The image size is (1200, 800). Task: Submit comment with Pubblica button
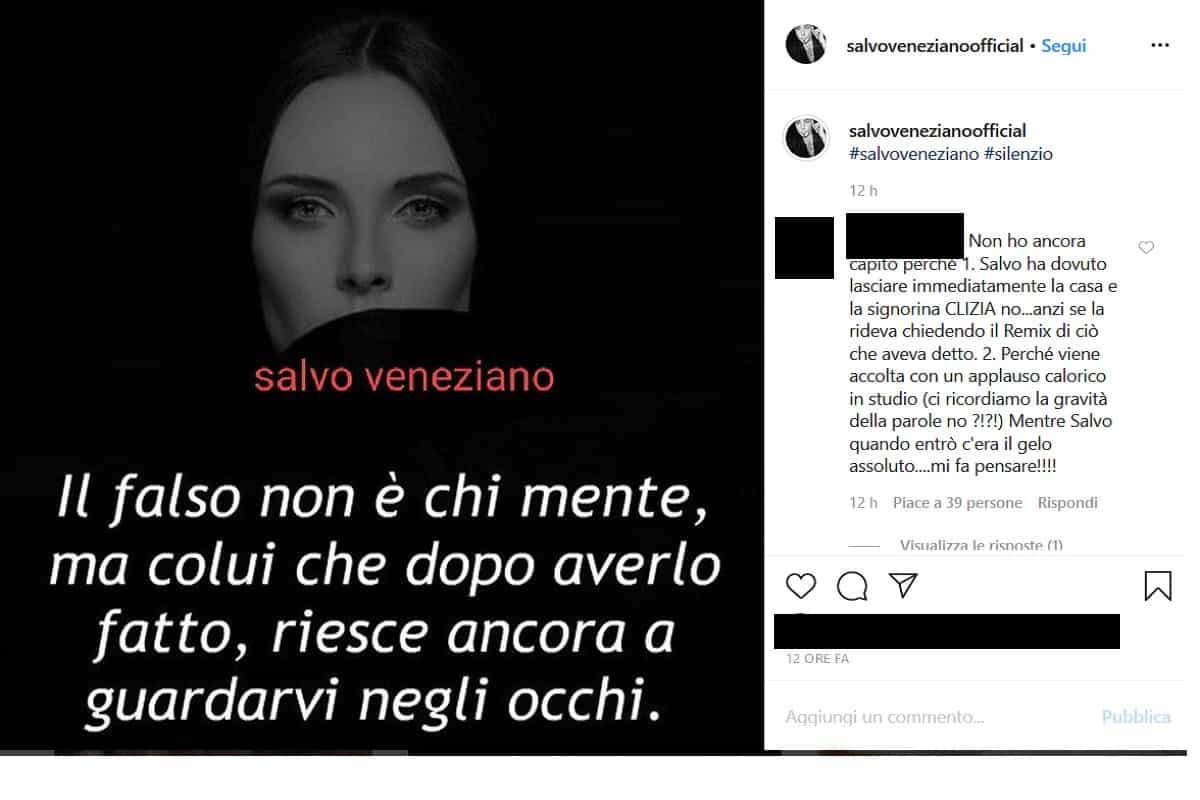[x=1136, y=717]
